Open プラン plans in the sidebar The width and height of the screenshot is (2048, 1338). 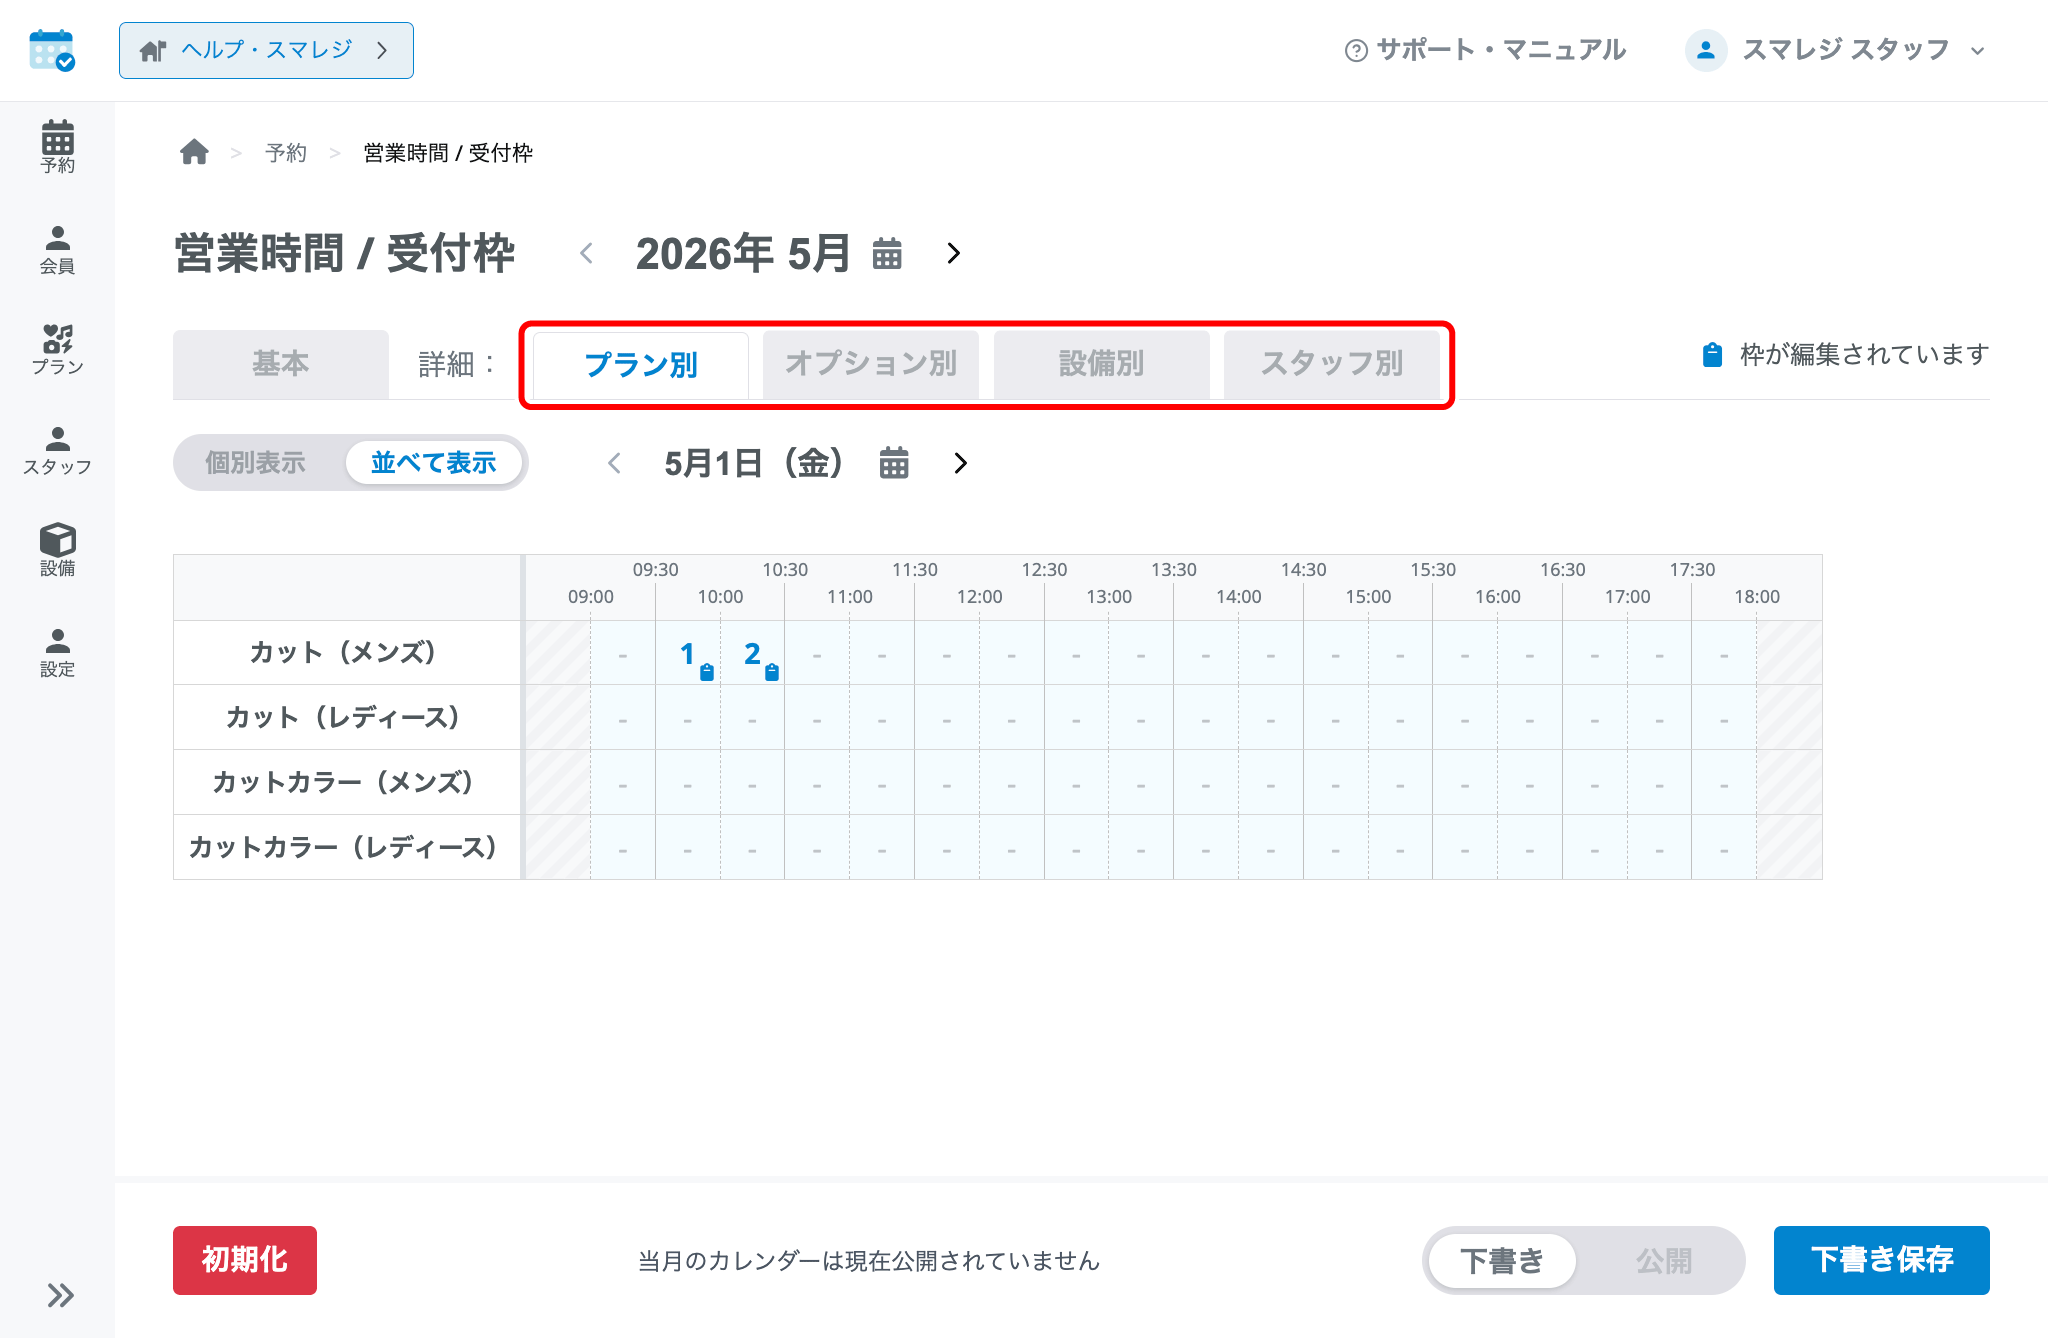[57, 349]
